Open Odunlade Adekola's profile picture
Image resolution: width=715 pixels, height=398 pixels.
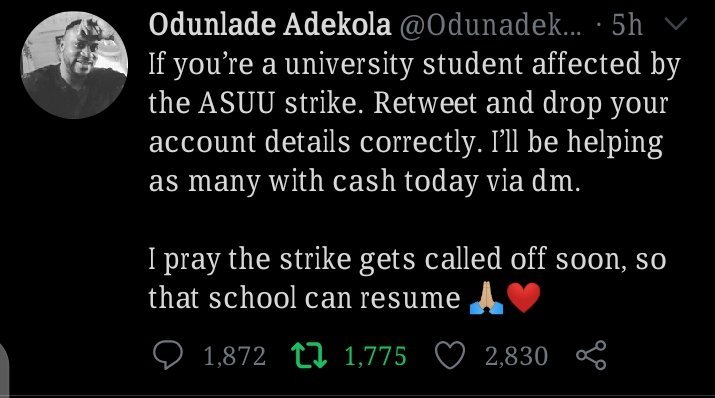(74, 65)
